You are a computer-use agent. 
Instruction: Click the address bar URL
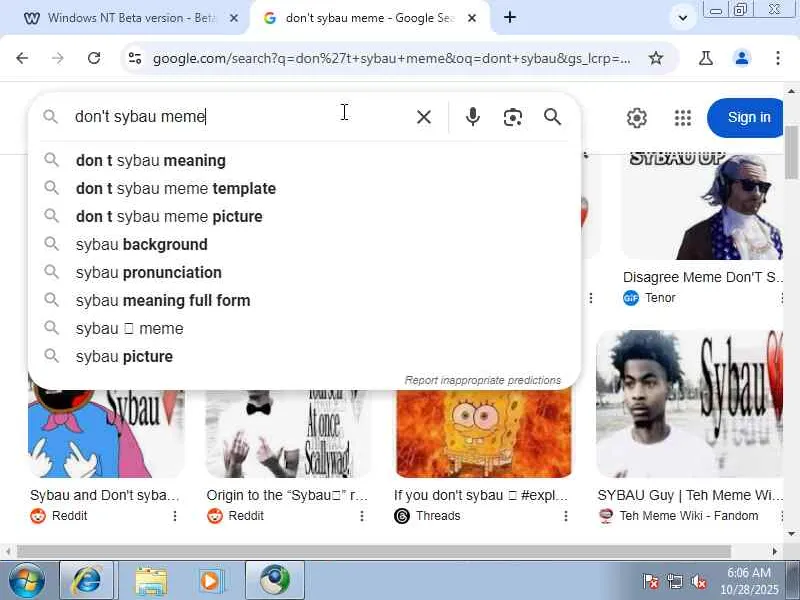[391, 58]
